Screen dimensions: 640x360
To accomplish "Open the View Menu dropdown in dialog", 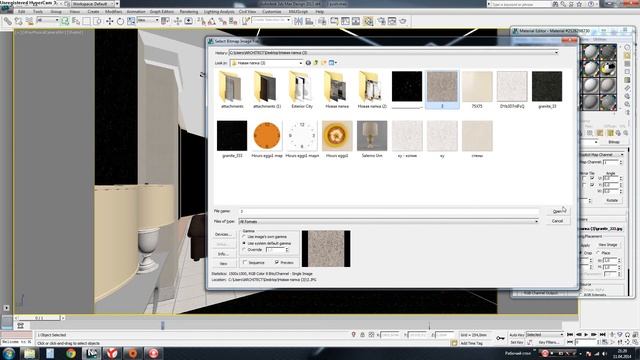I will pyautogui.click(x=333, y=63).
